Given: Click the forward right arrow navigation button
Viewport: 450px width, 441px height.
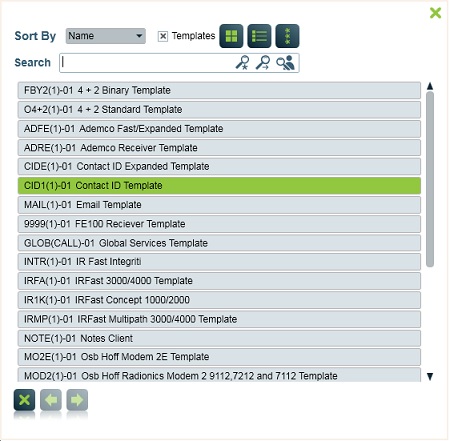Looking at the screenshot, I should pyautogui.click(x=77, y=400).
